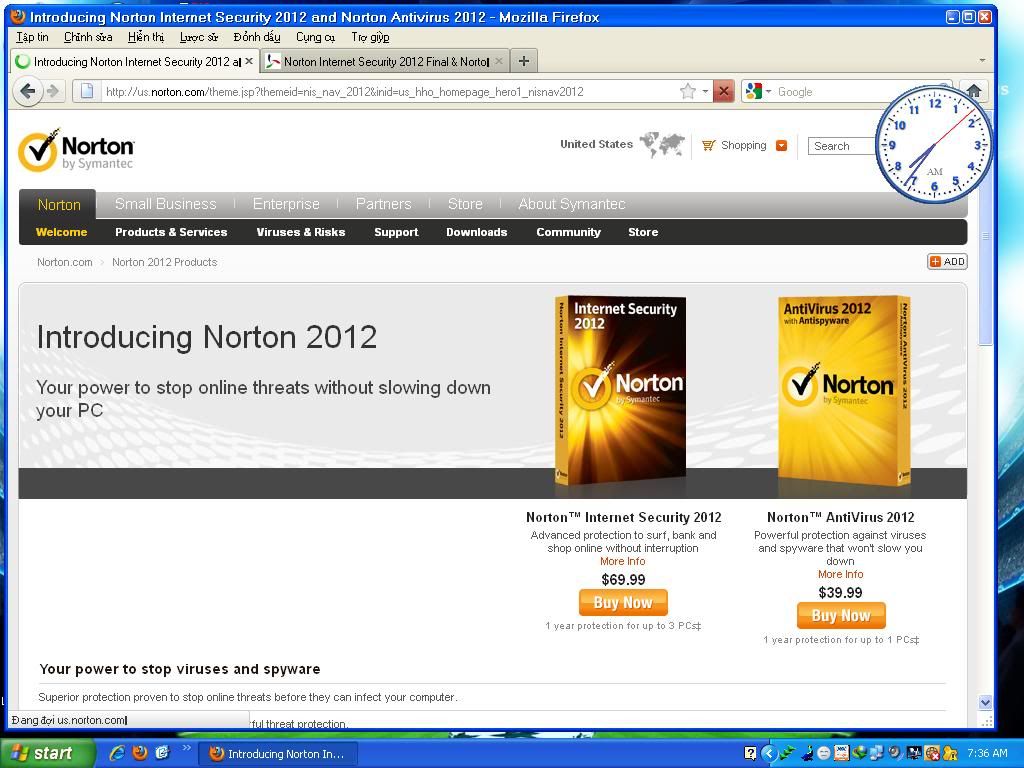Go to the Downloads section

click(477, 232)
